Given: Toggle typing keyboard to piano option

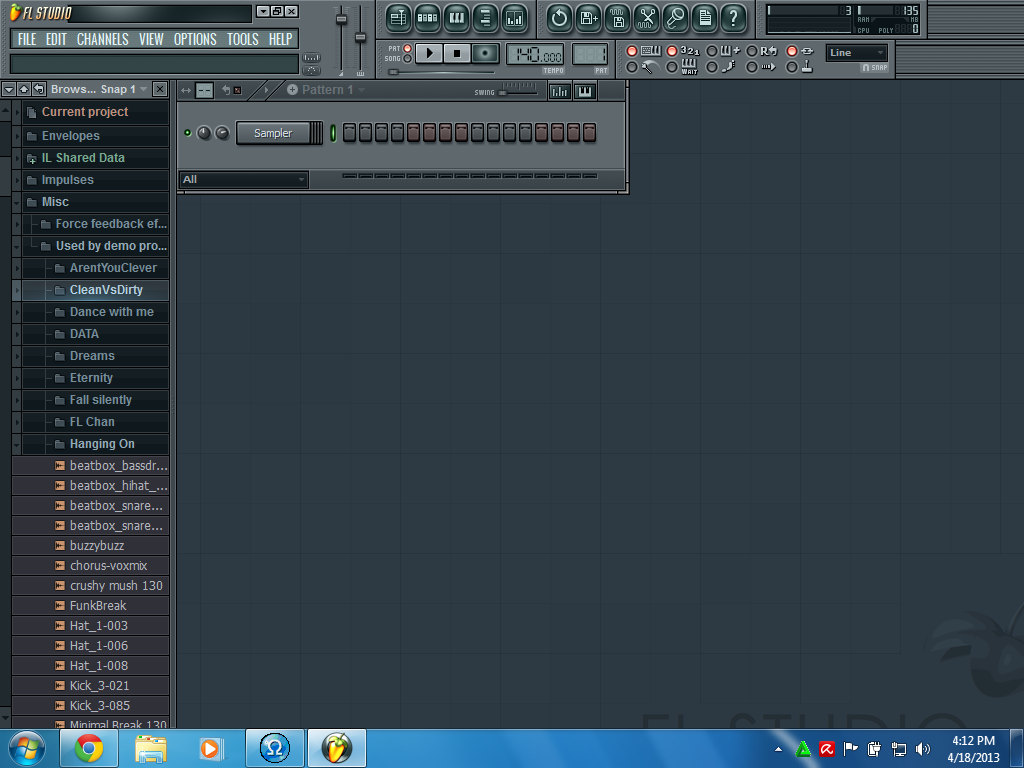Looking at the screenshot, I should [632, 51].
